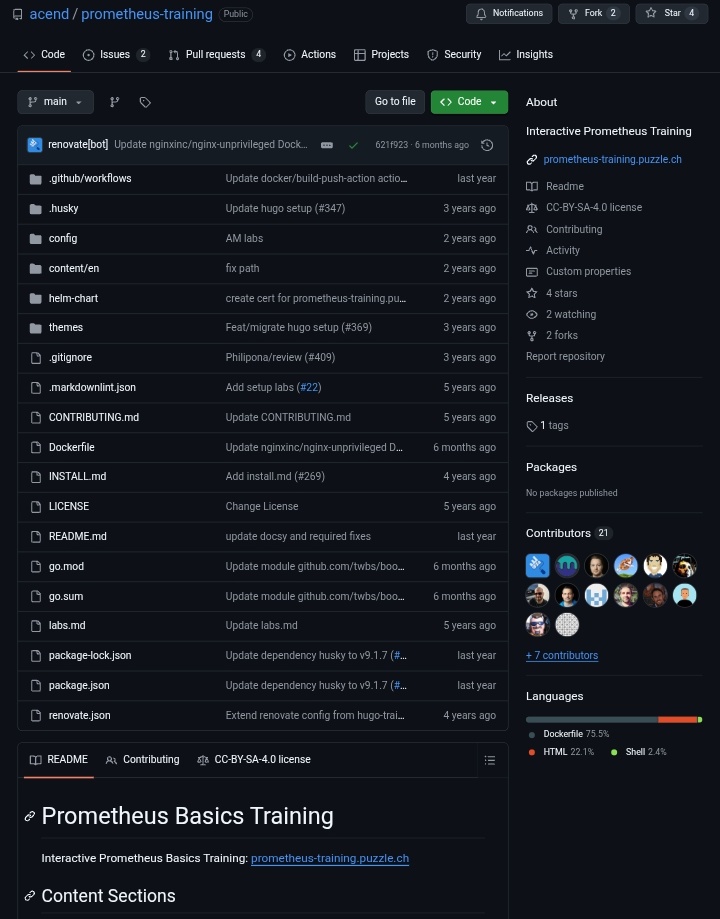Image resolution: width=720 pixels, height=919 pixels.
Task: Open the package-lock.json file
Action: [x=90, y=656]
